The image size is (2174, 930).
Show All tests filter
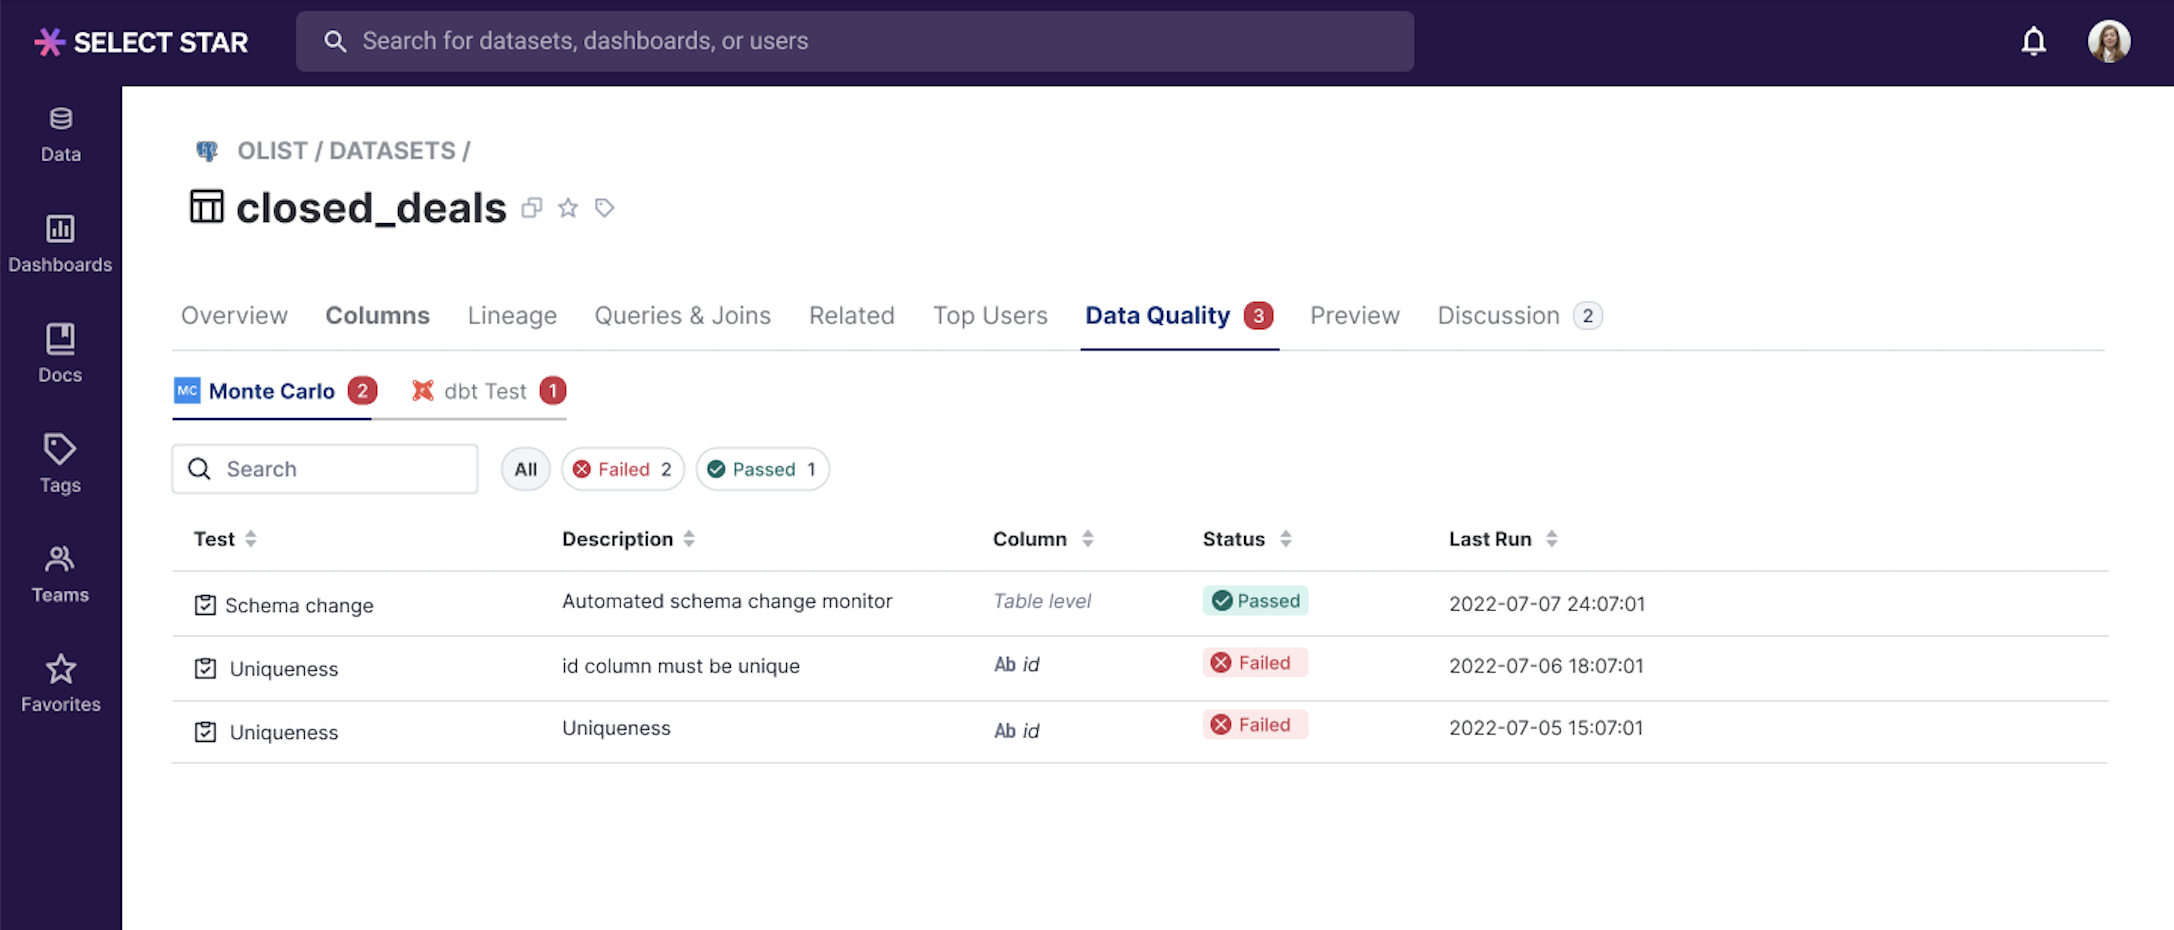(525, 469)
